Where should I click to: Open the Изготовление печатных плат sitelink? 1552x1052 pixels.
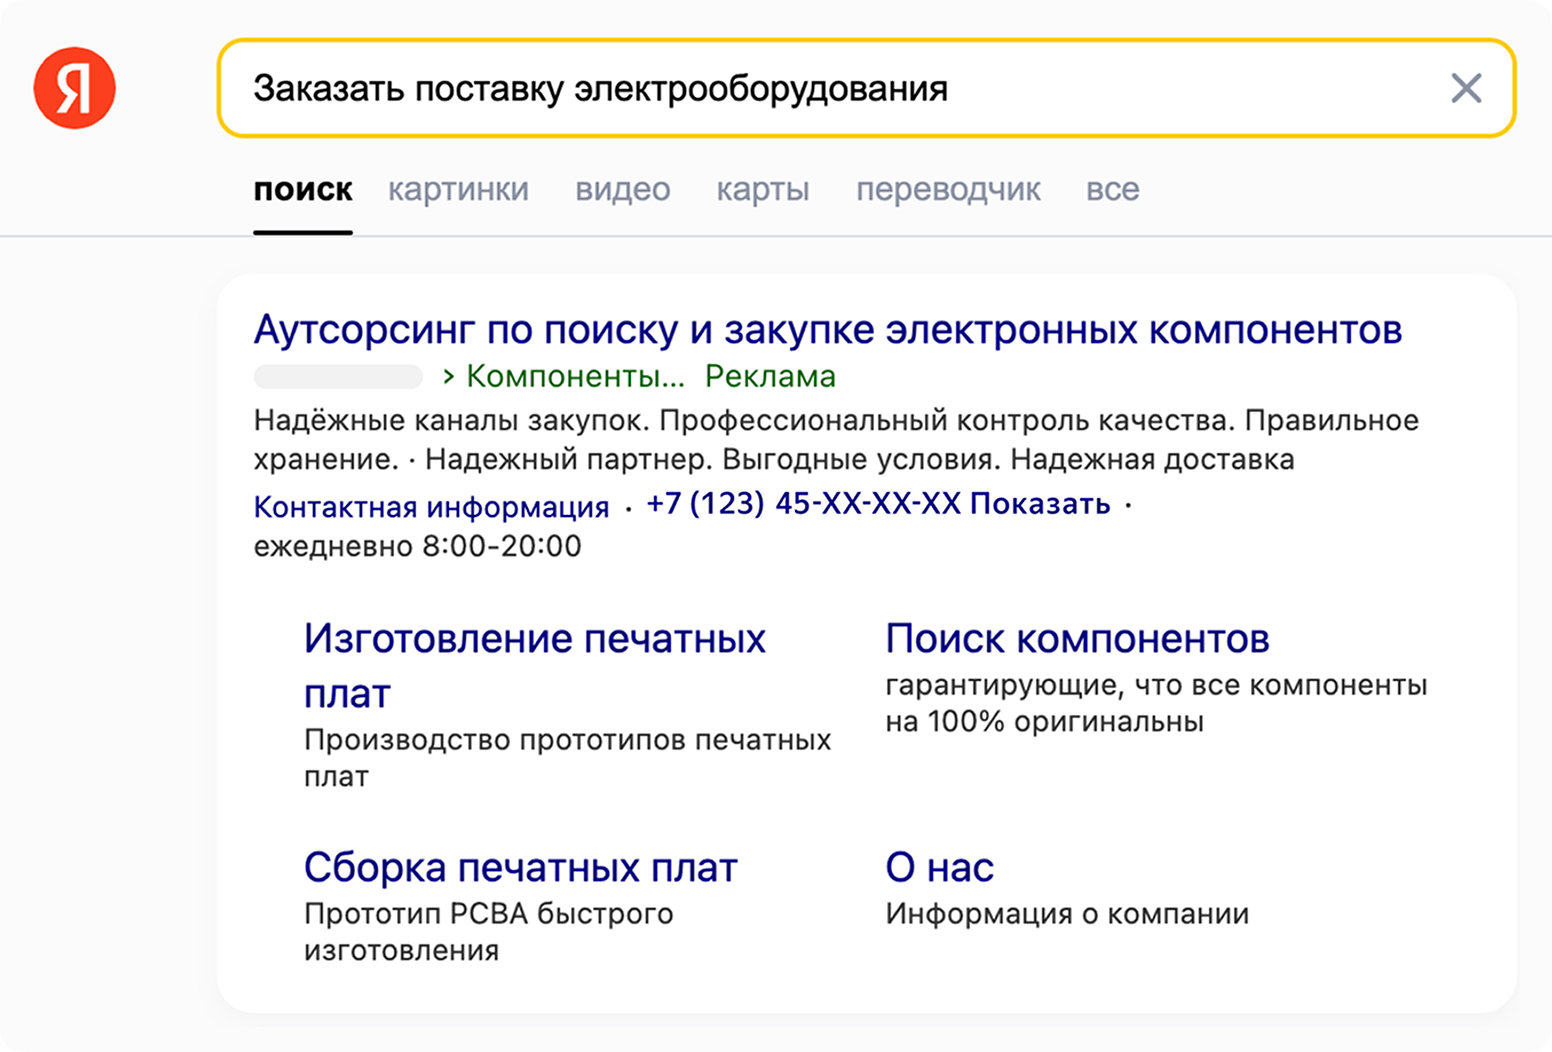tap(535, 665)
